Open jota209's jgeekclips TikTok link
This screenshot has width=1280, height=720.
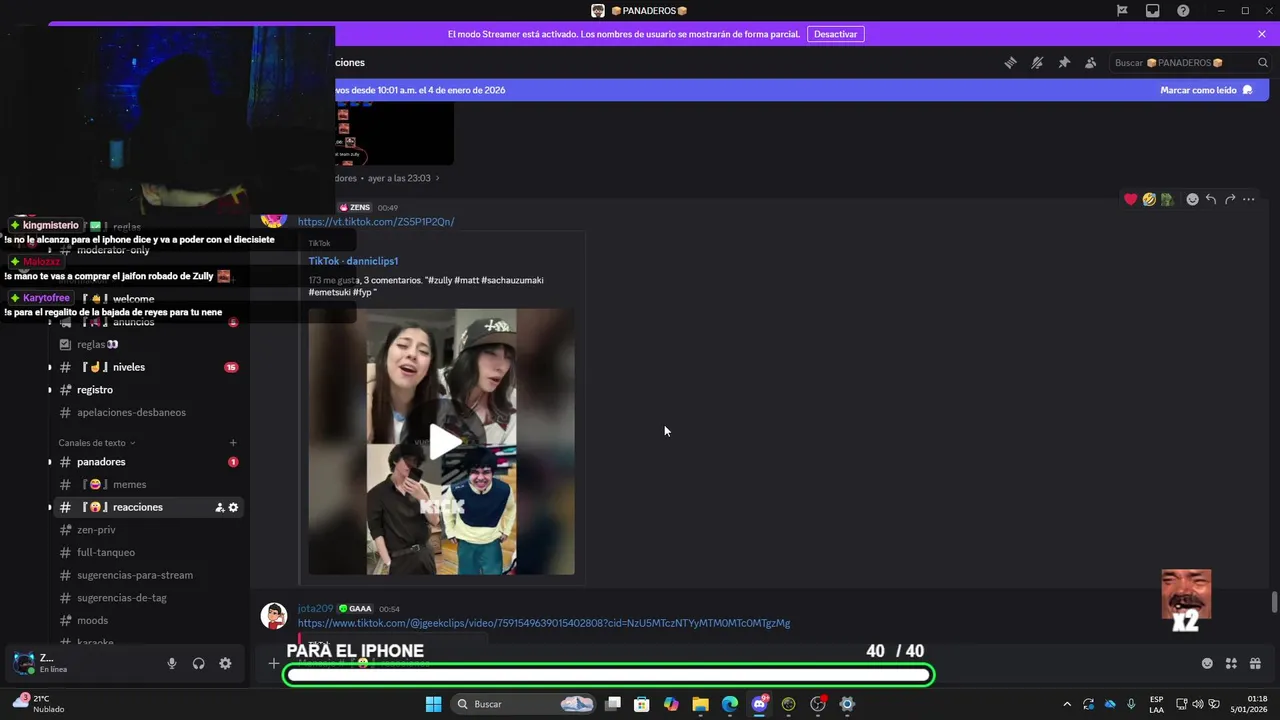point(544,623)
